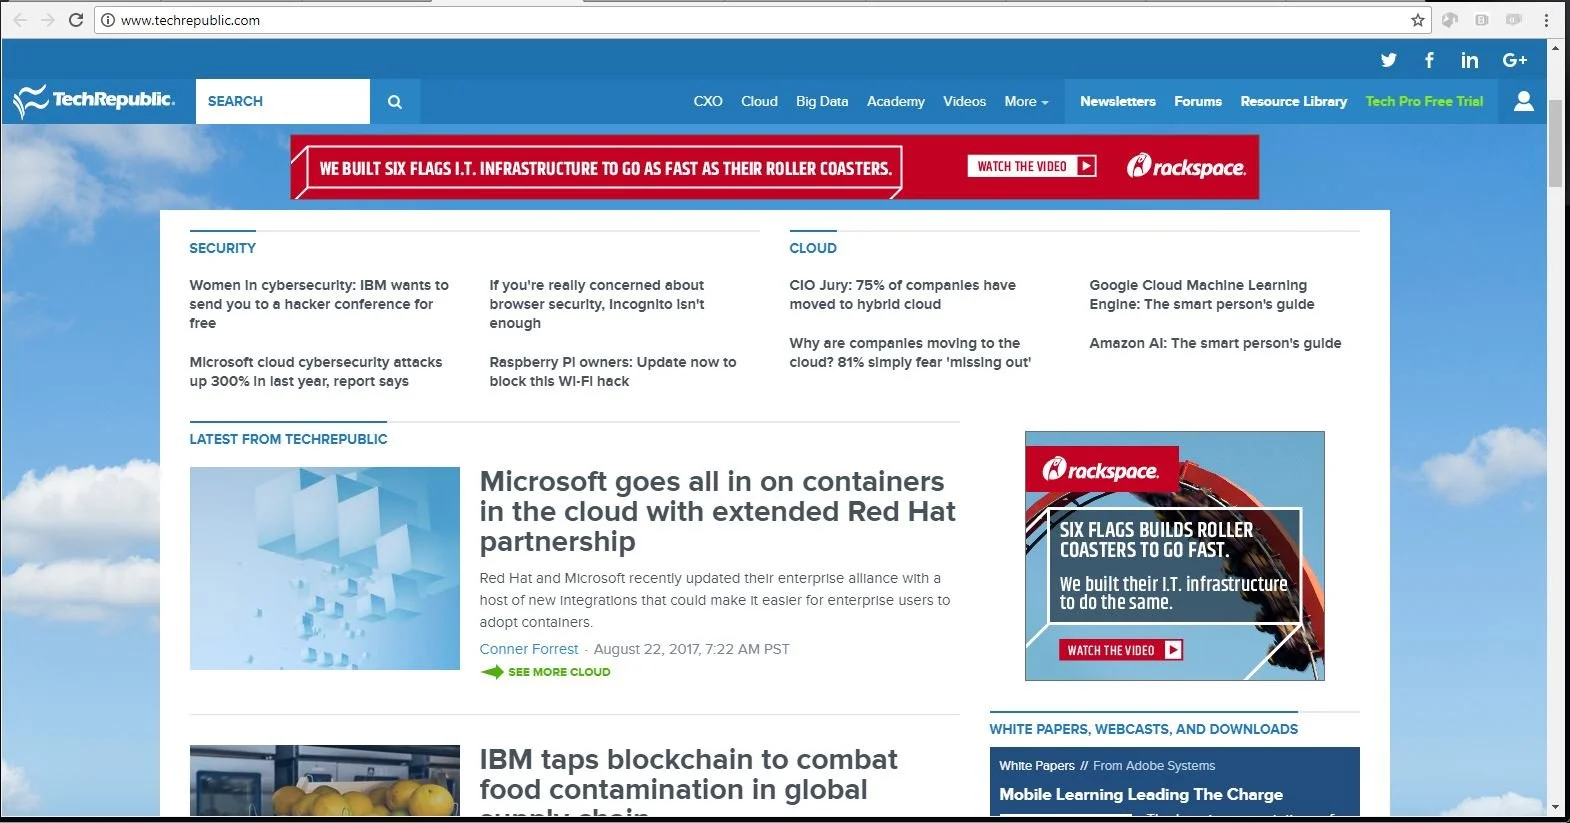Open the Chrome three-dot menu
This screenshot has height=823, width=1570.
coord(1546,20)
